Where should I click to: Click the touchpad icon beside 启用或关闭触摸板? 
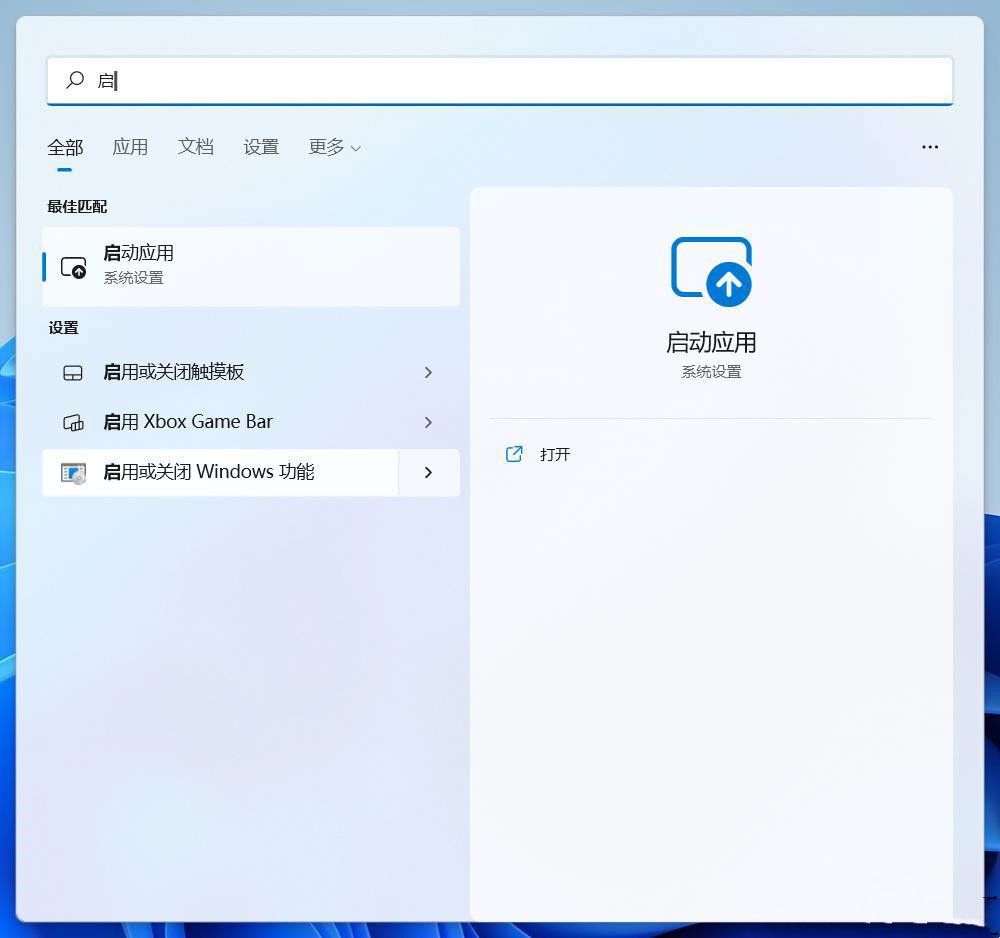(71, 372)
